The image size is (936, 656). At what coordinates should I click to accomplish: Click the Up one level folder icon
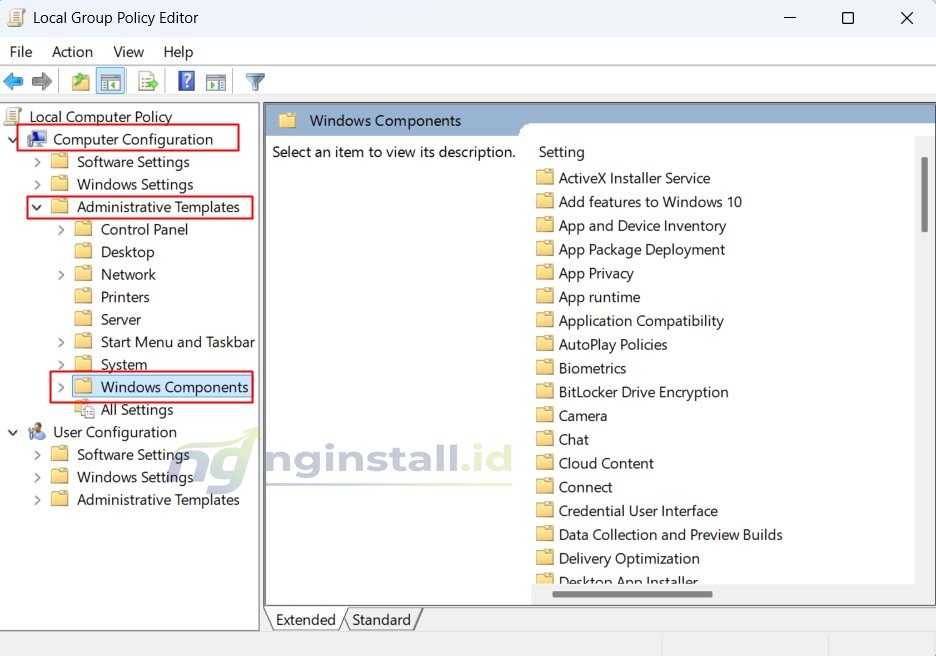pos(78,81)
